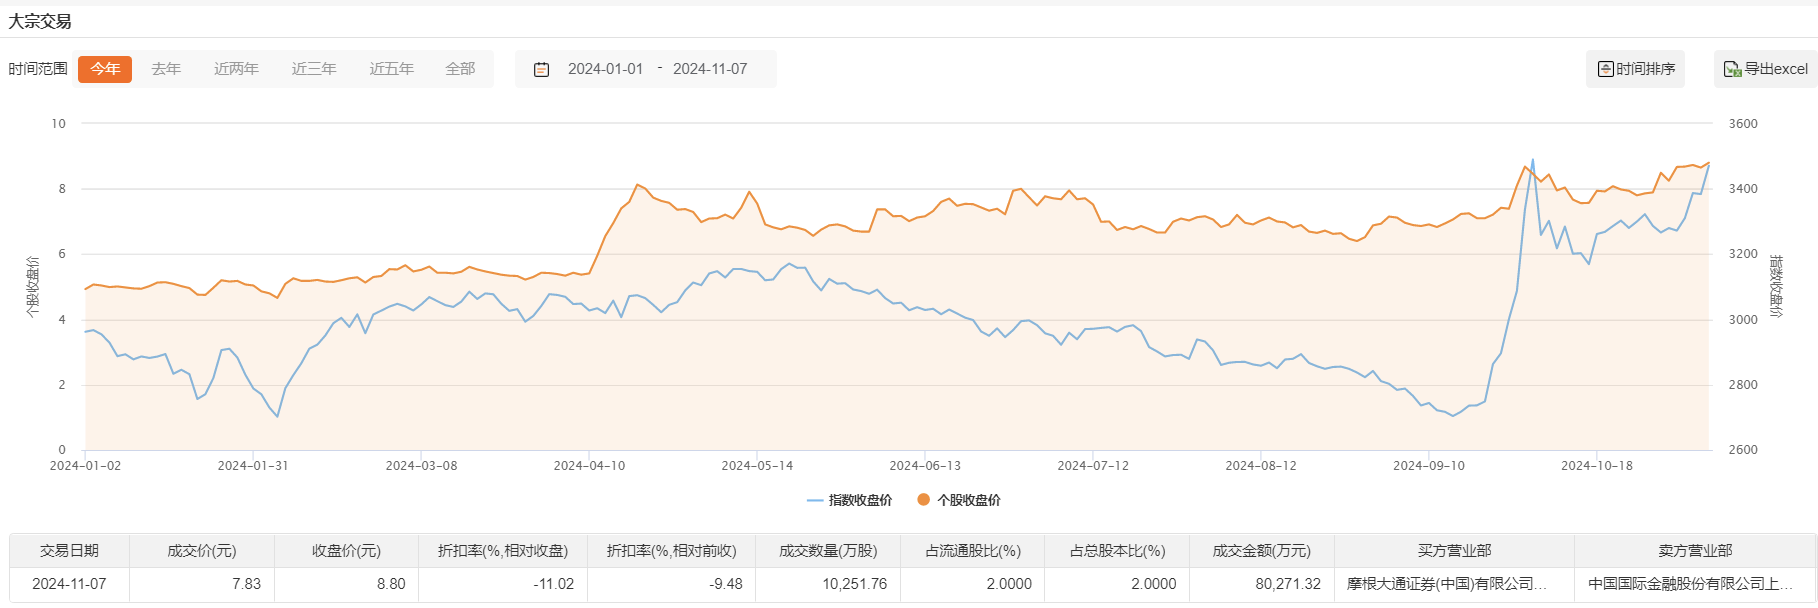Select the 今年 time range tab

(x=105, y=69)
